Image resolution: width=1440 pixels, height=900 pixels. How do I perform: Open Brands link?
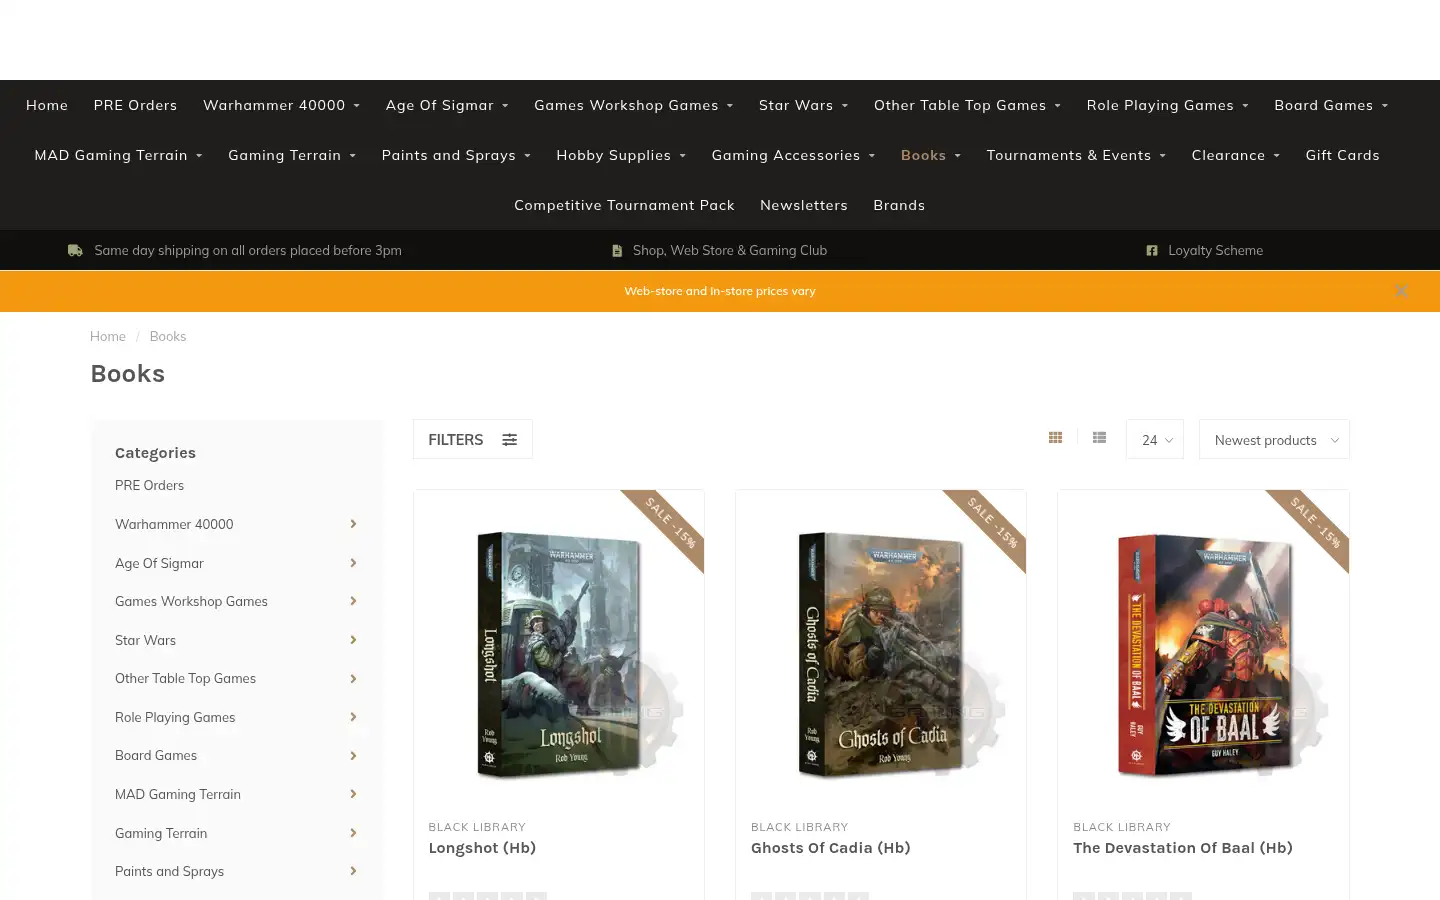tap(899, 205)
